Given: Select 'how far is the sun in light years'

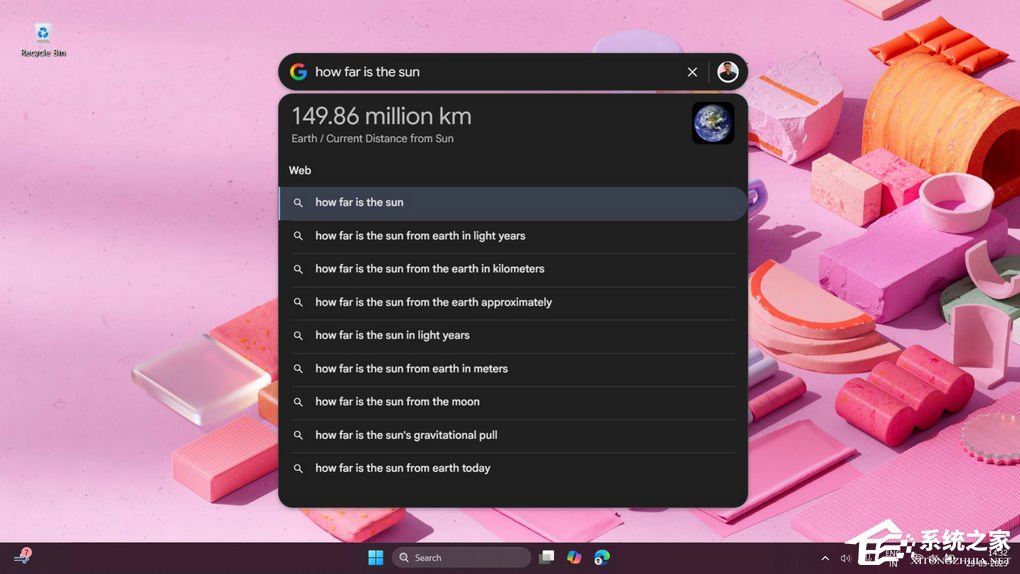Looking at the screenshot, I should 513,336.
